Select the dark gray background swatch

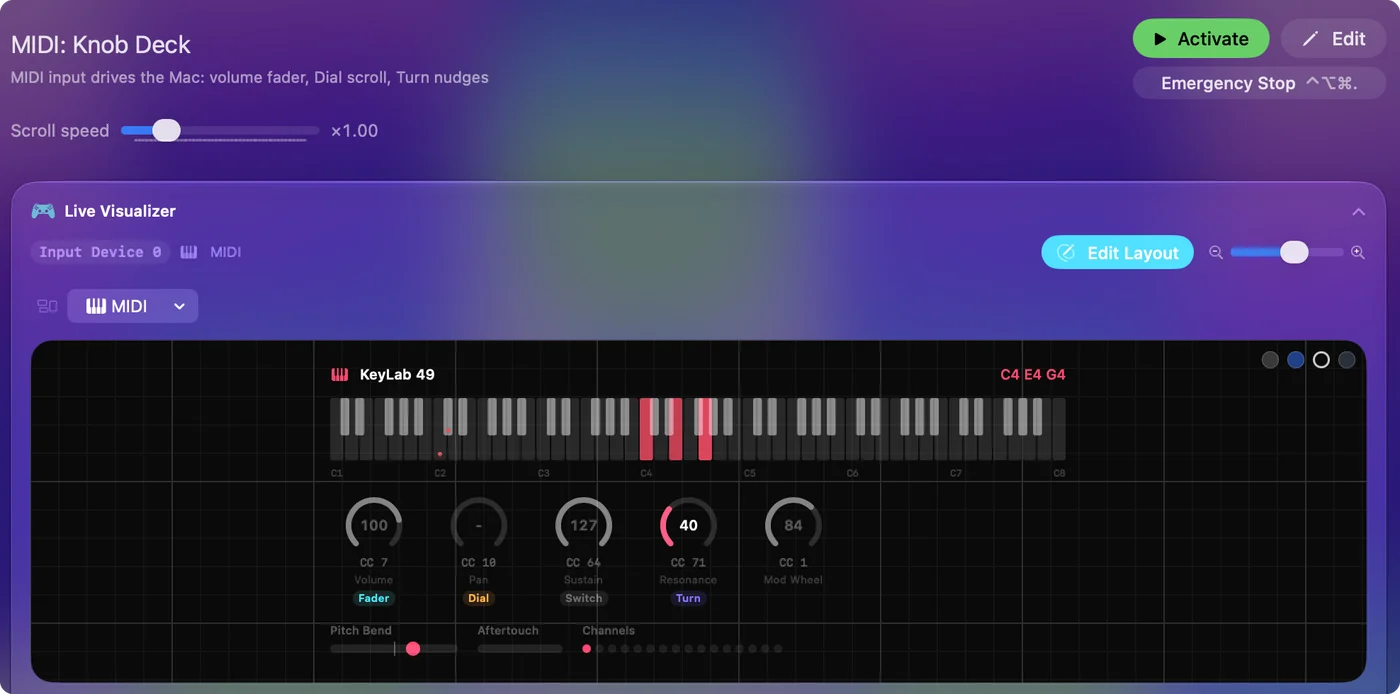click(1270, 360)
